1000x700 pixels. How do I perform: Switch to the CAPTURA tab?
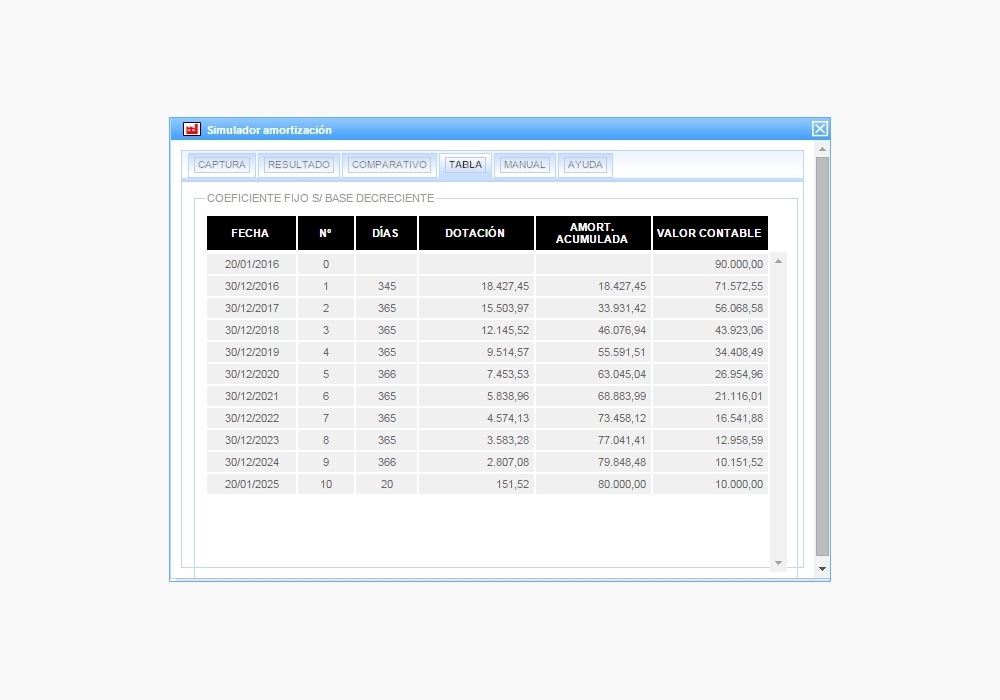click(221, 165)
